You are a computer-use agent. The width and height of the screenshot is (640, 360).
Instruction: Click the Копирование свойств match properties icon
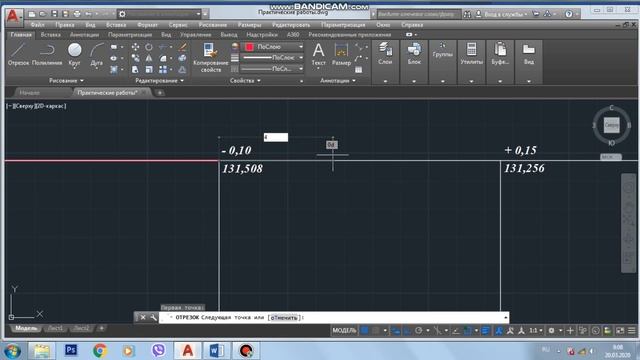(x=211, y=57)
